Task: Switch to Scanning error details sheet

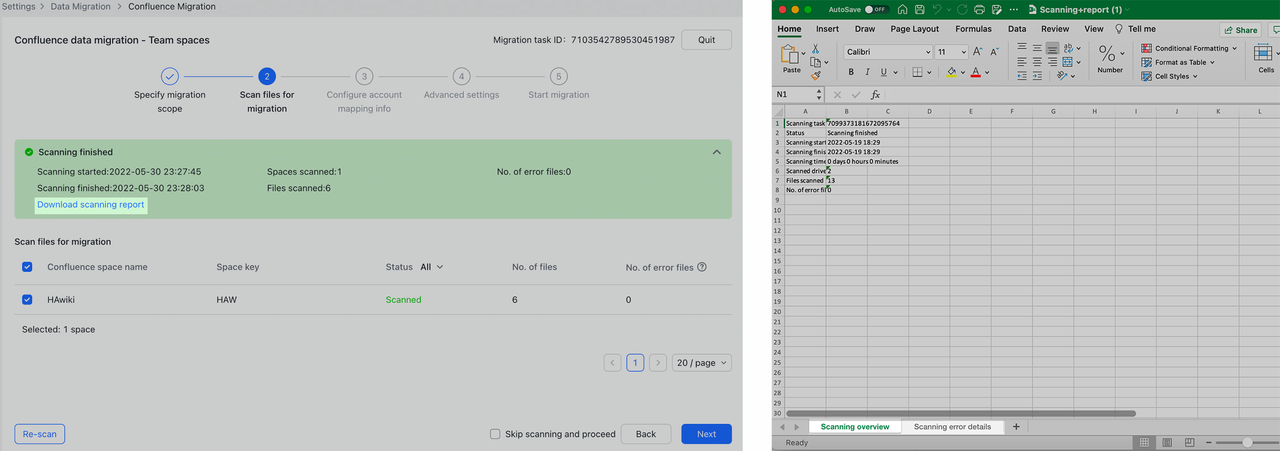Action: click(x=952, y=427)
